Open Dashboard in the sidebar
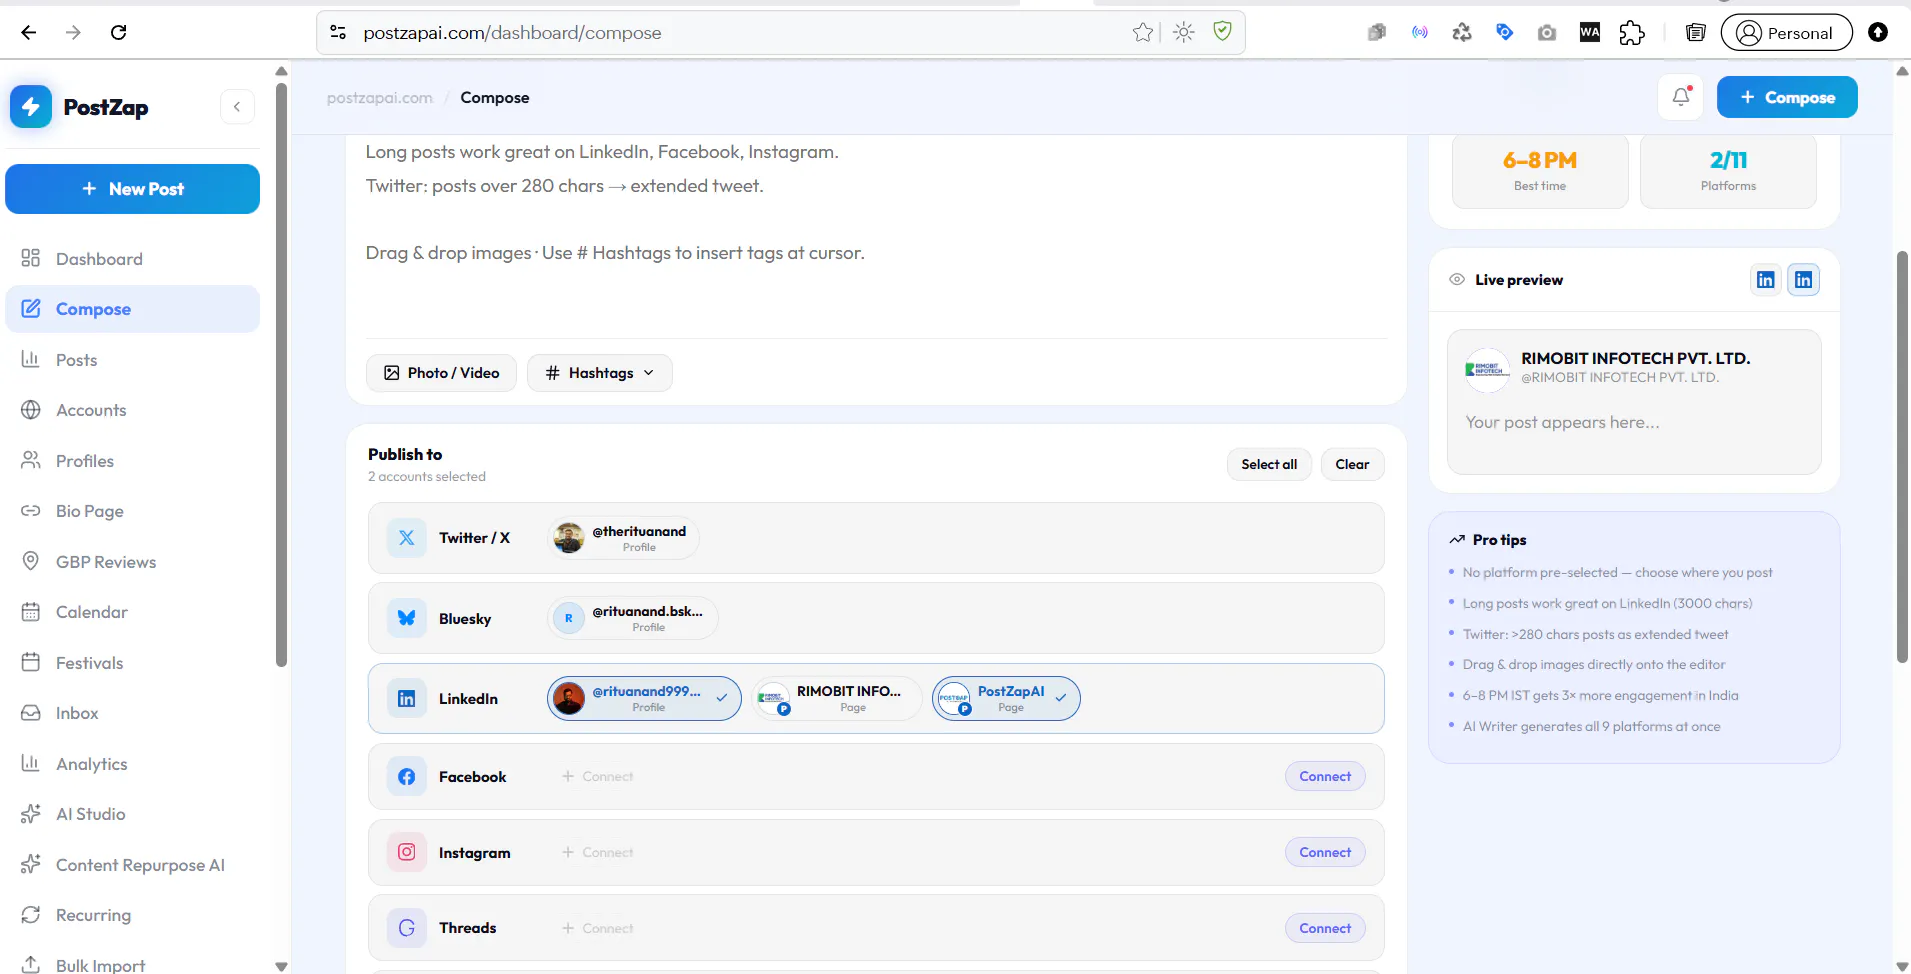Viewport: 1911px width, 974px height. (x=132, y=259)
